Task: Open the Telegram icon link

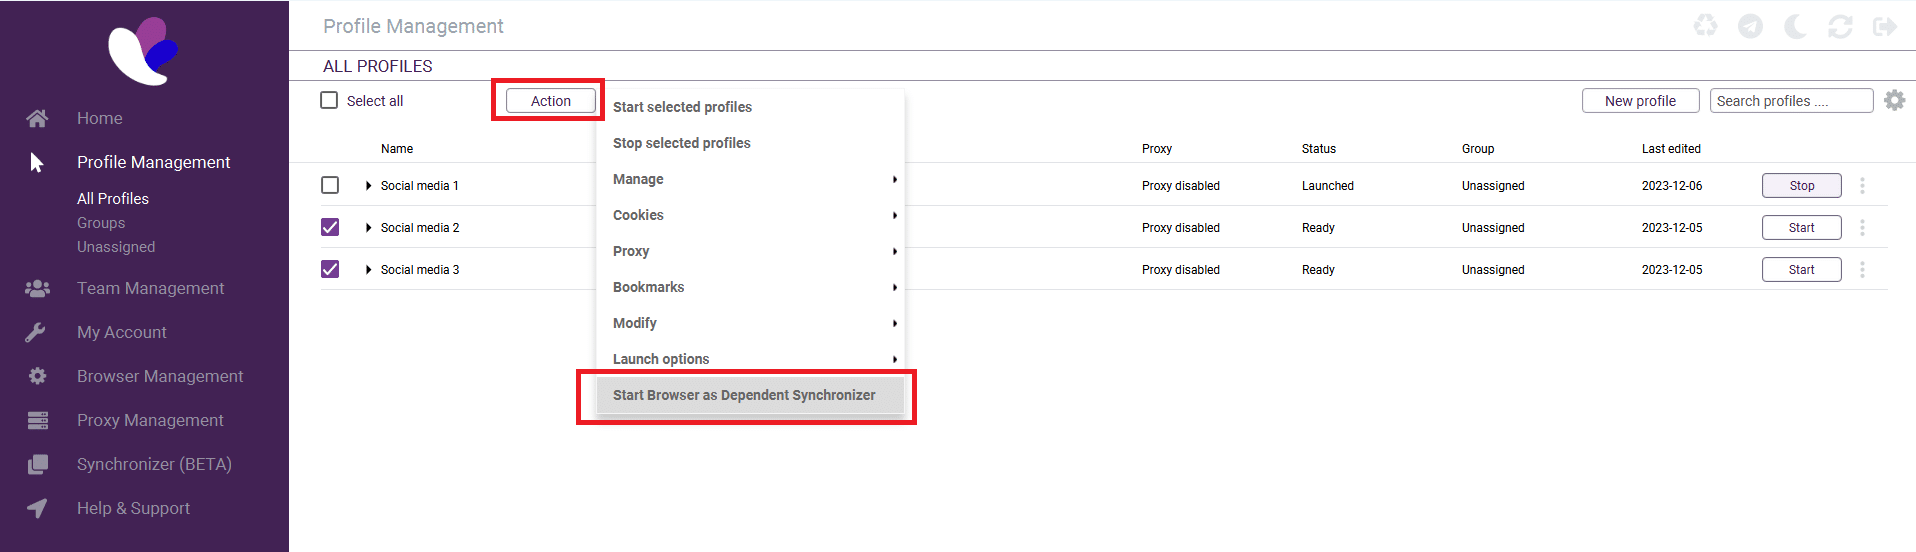Action: [x=1750, y=26]
